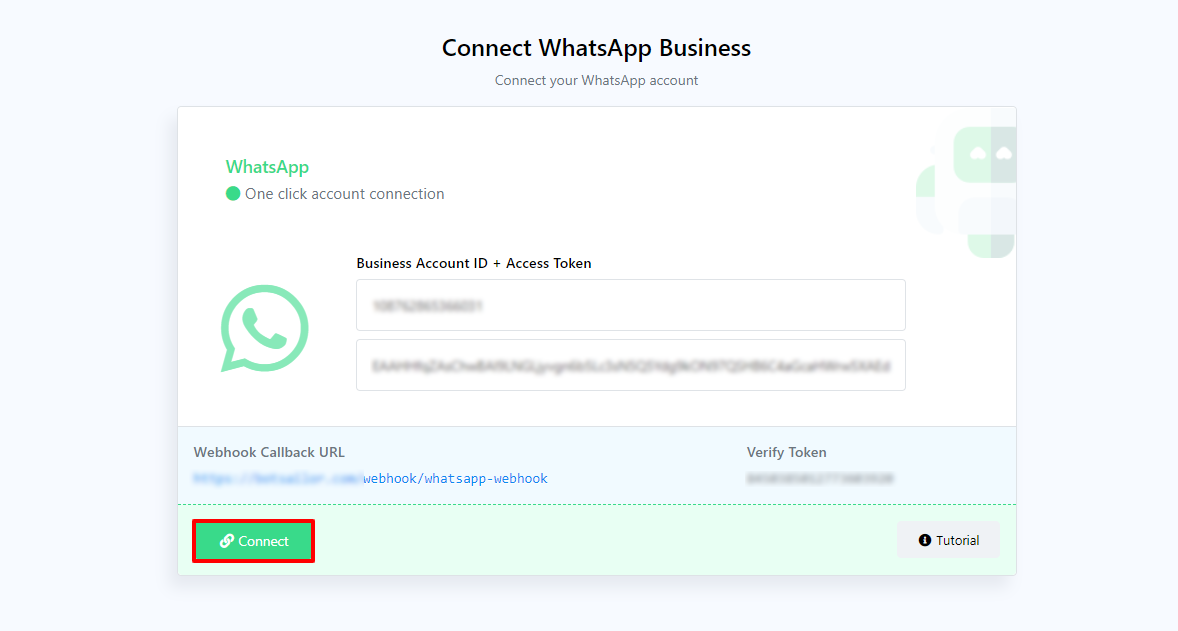This screenshot has height=631, width=1178.
Task: Click the decorative robot graphic in card corner
Action: click(x=967, y=190)
